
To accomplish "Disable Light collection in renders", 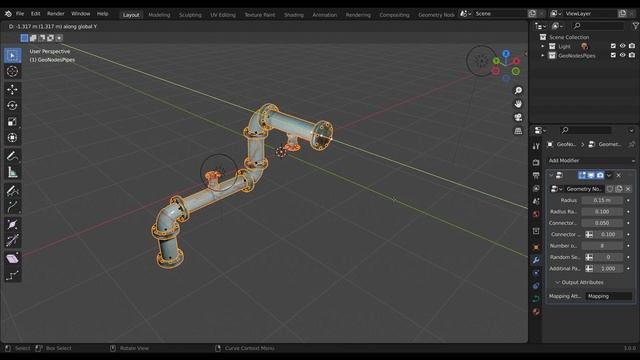I will [632, 46].
